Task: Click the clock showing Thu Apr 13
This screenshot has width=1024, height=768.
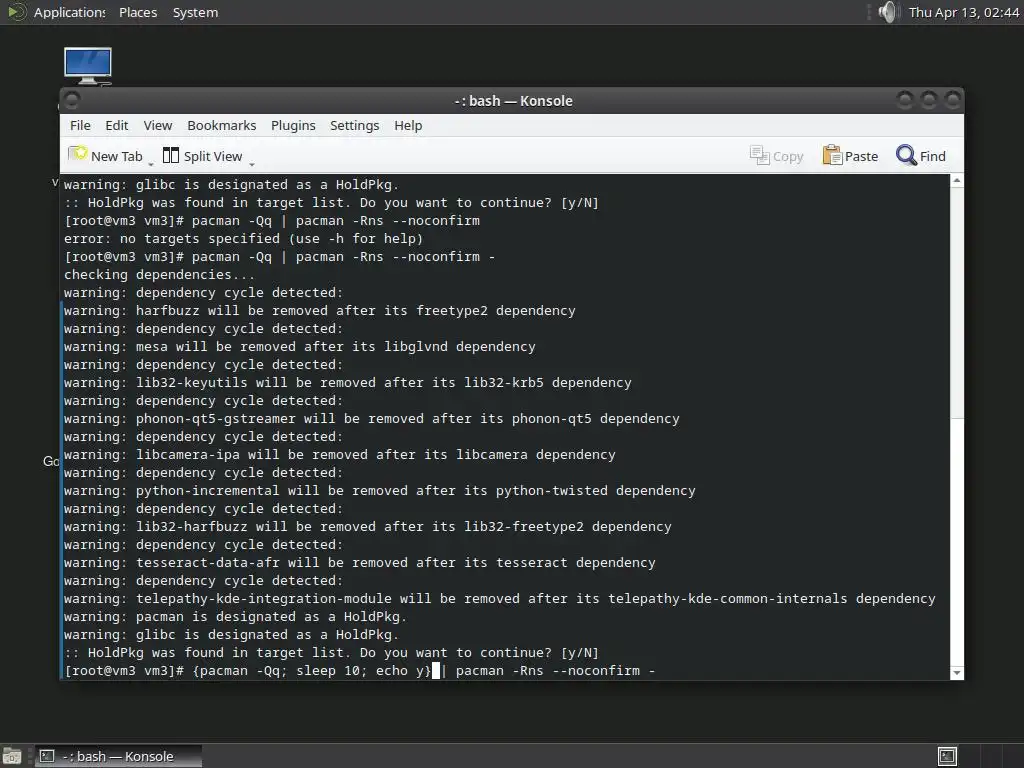Action: [963, 12]
